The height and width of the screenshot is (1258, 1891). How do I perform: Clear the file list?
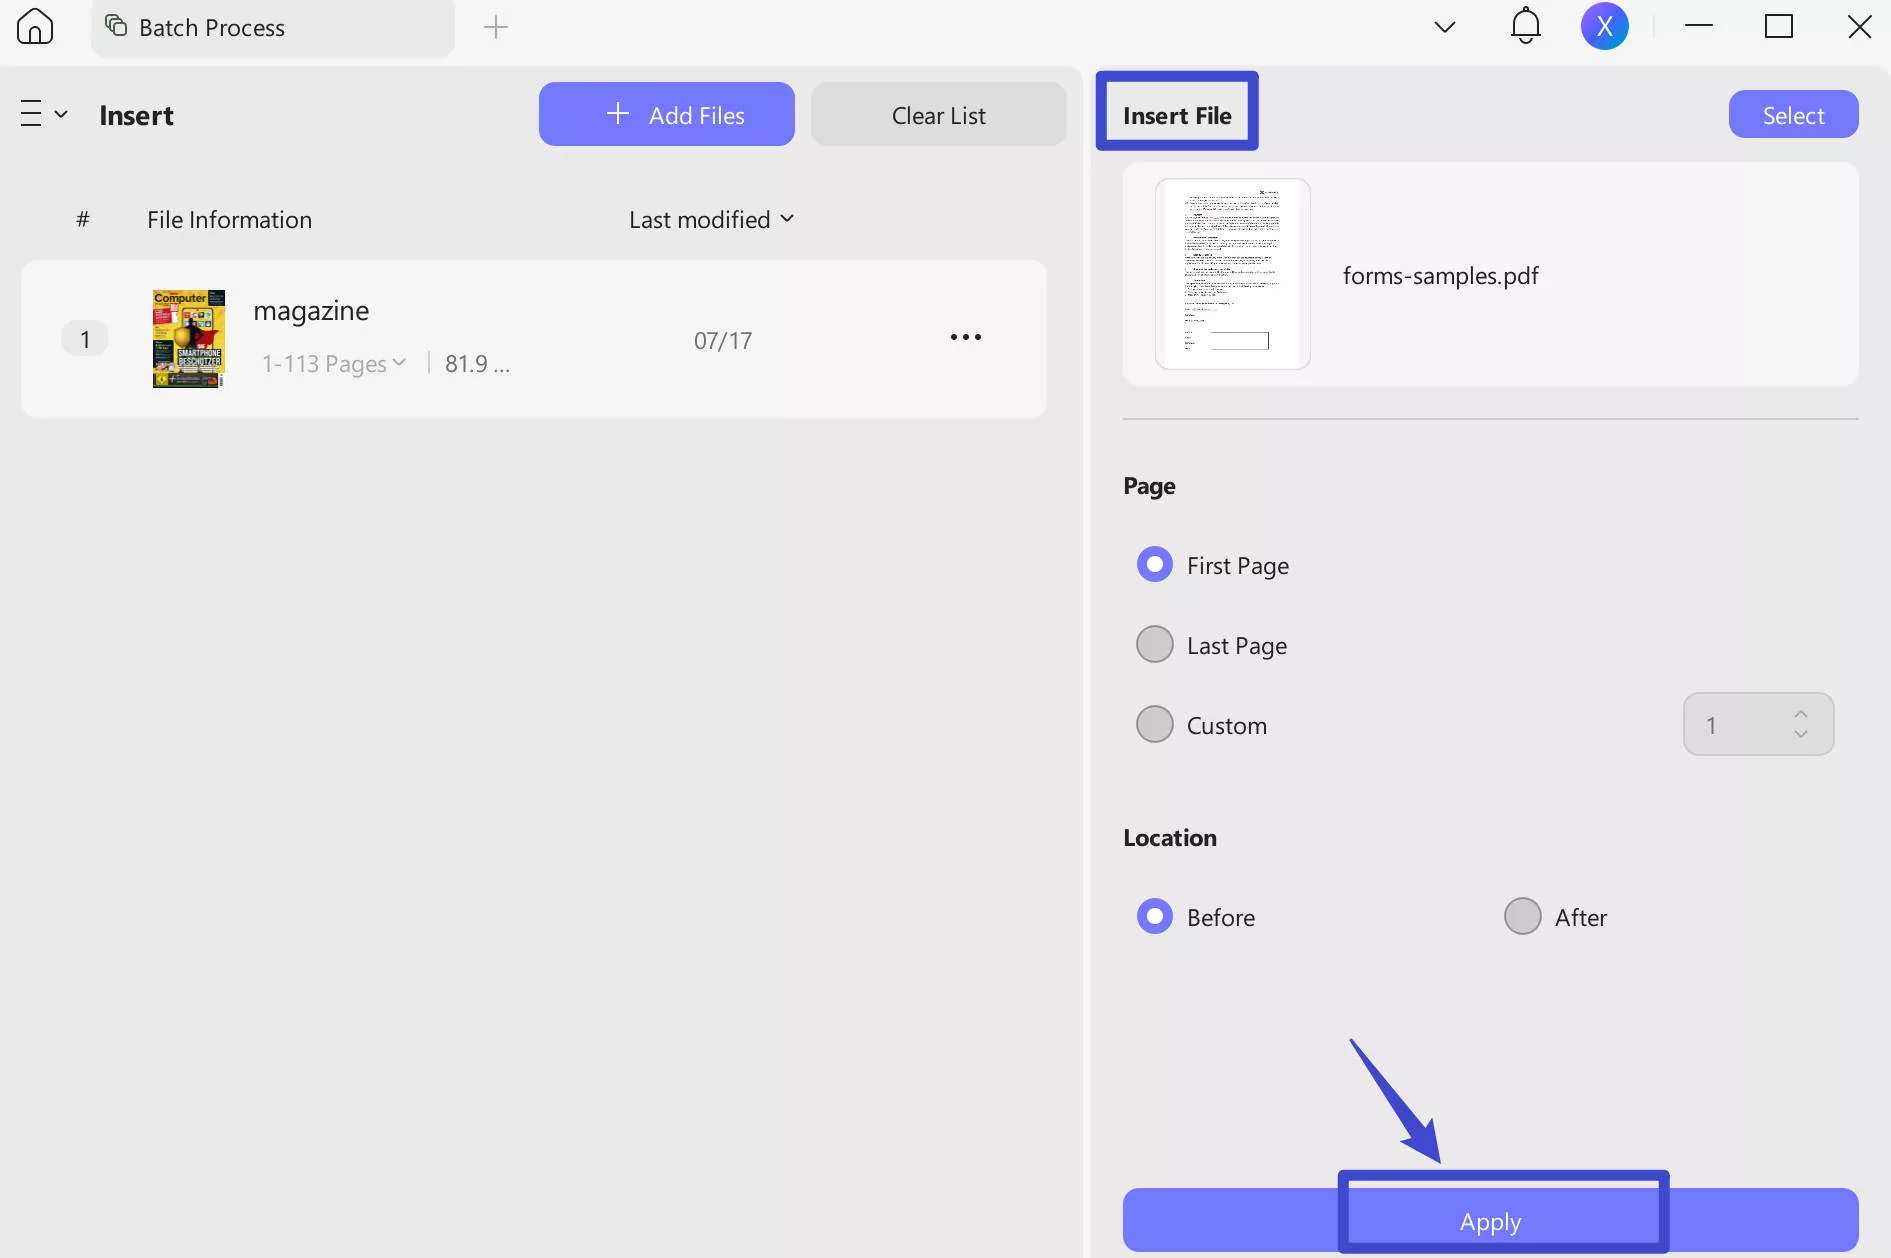pos(938,114)
